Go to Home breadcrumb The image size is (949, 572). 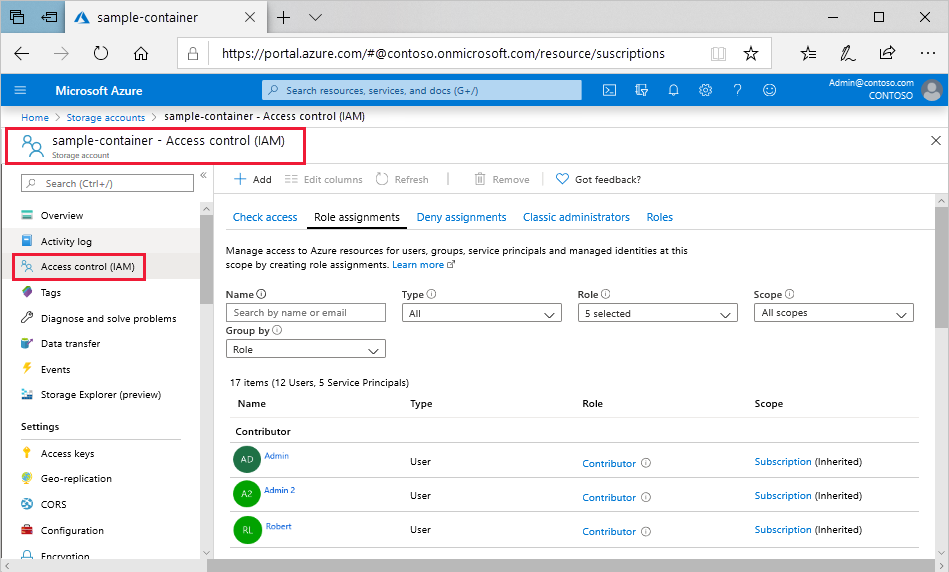click(x=35, y=117)
